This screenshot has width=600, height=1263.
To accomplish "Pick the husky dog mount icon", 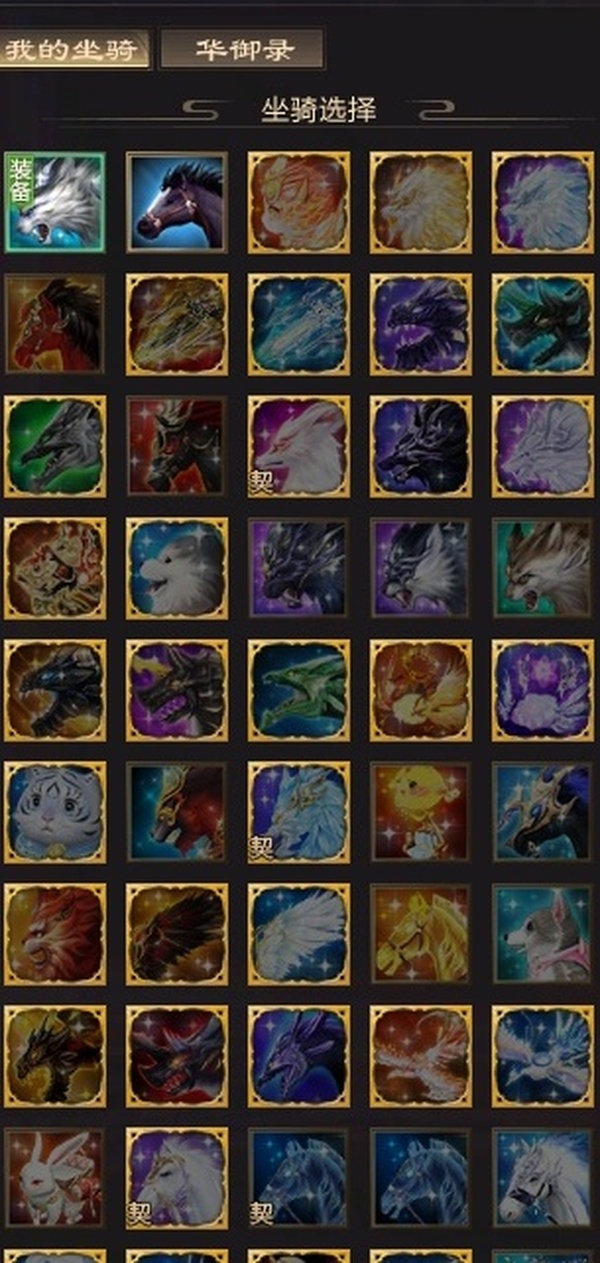I will [x=543, y=934].
